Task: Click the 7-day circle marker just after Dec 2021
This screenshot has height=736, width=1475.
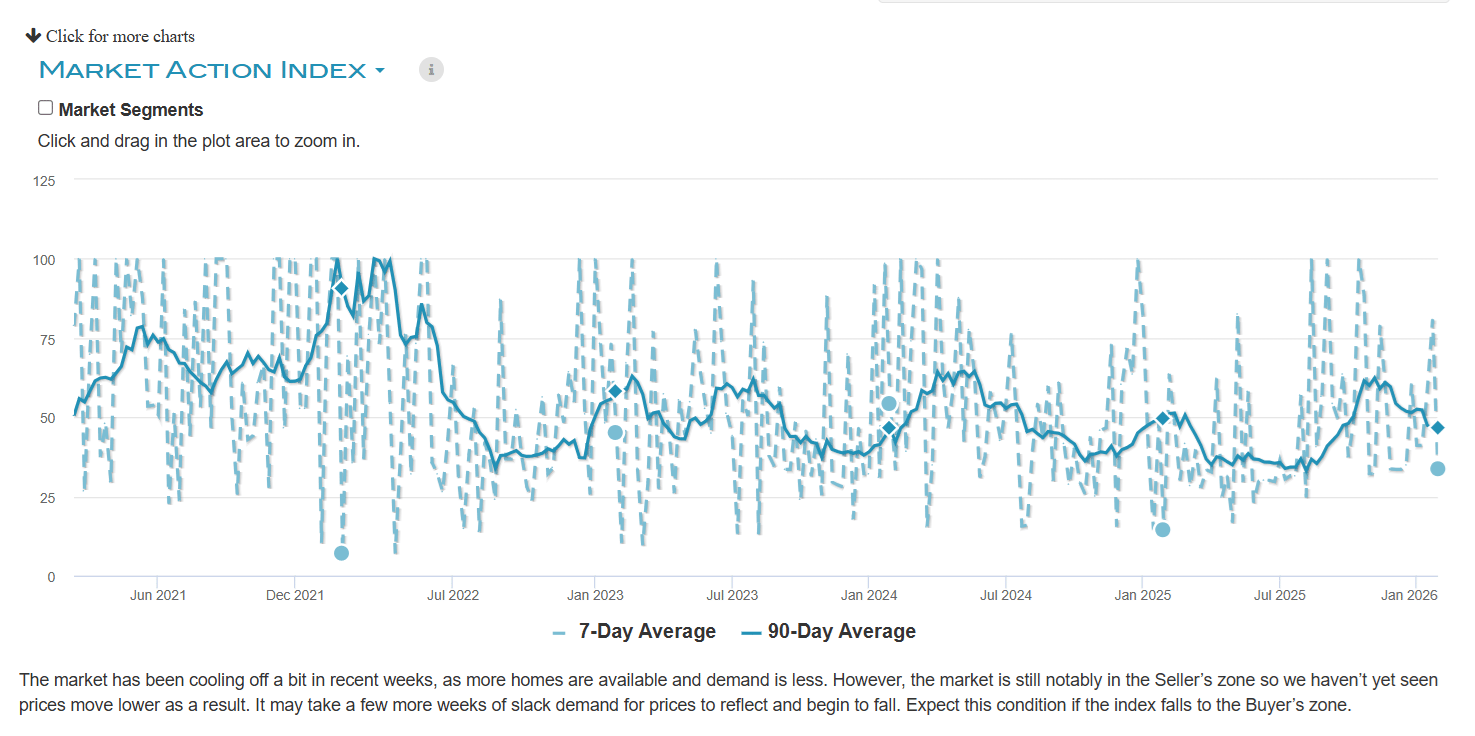Action: (x=341, y=553)
